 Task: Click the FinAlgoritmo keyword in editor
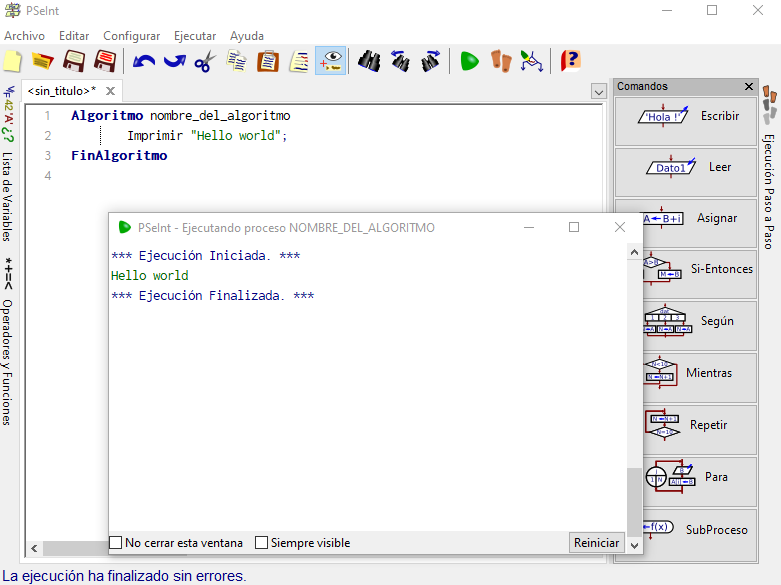coord(119,155)
